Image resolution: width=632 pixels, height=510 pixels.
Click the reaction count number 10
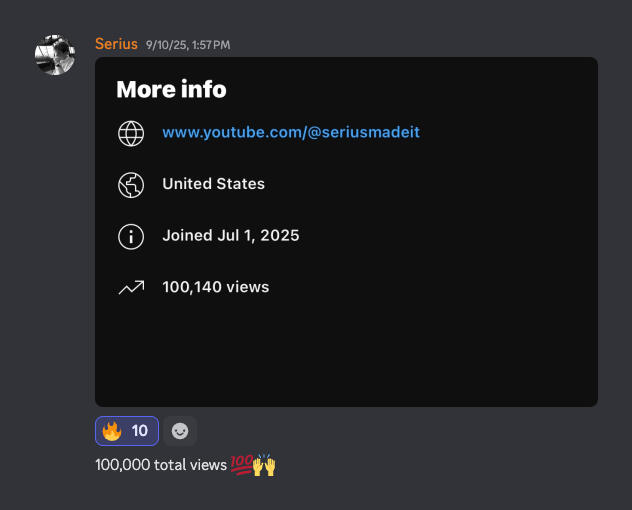(140, 431)
